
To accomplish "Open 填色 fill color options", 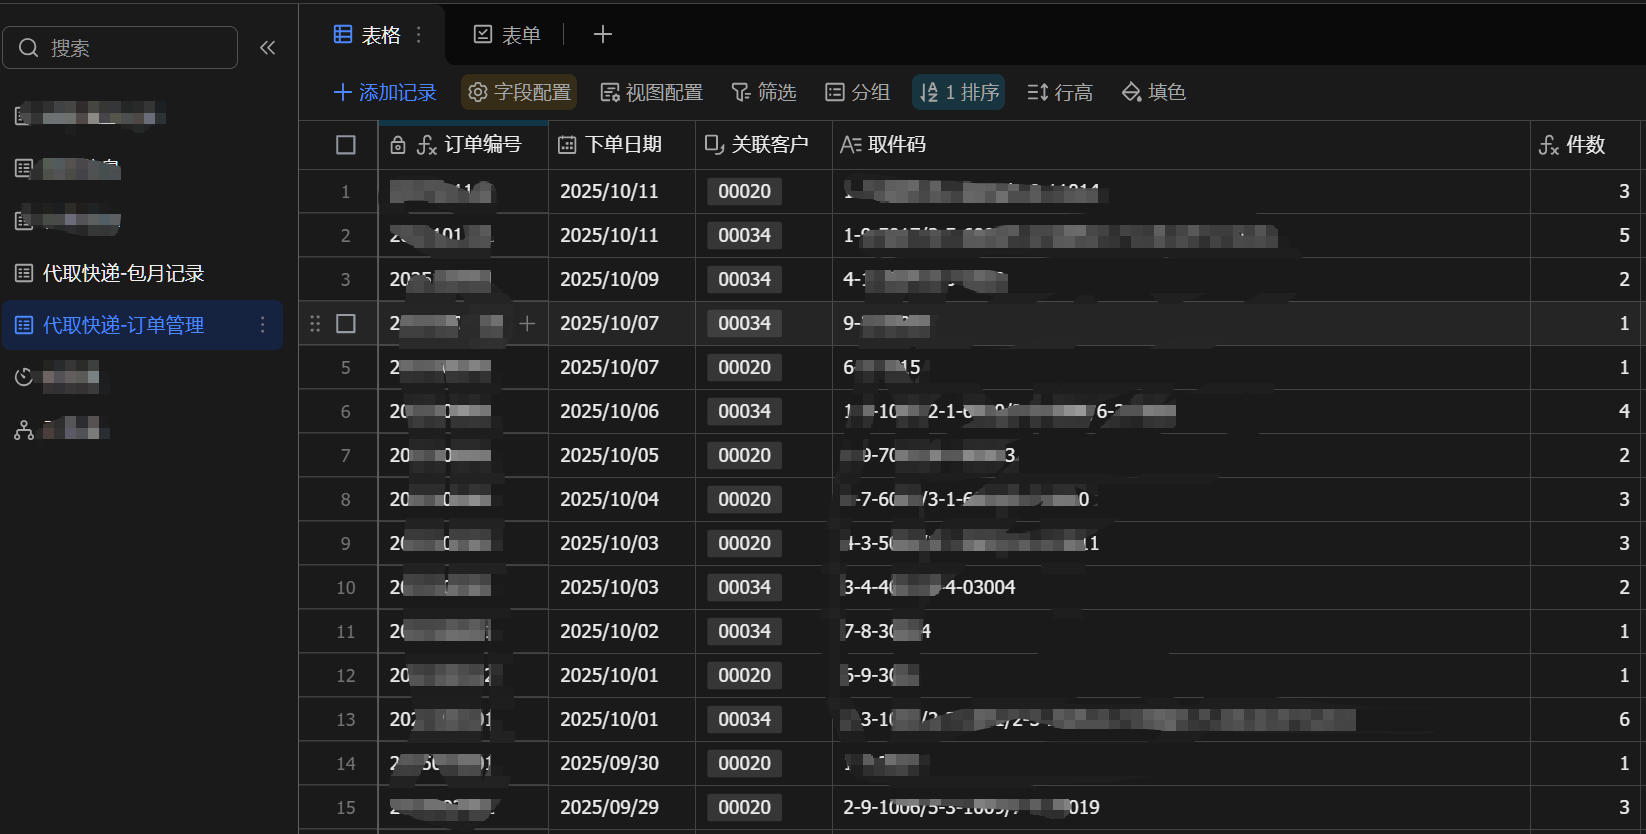I will coord(1153,92).
